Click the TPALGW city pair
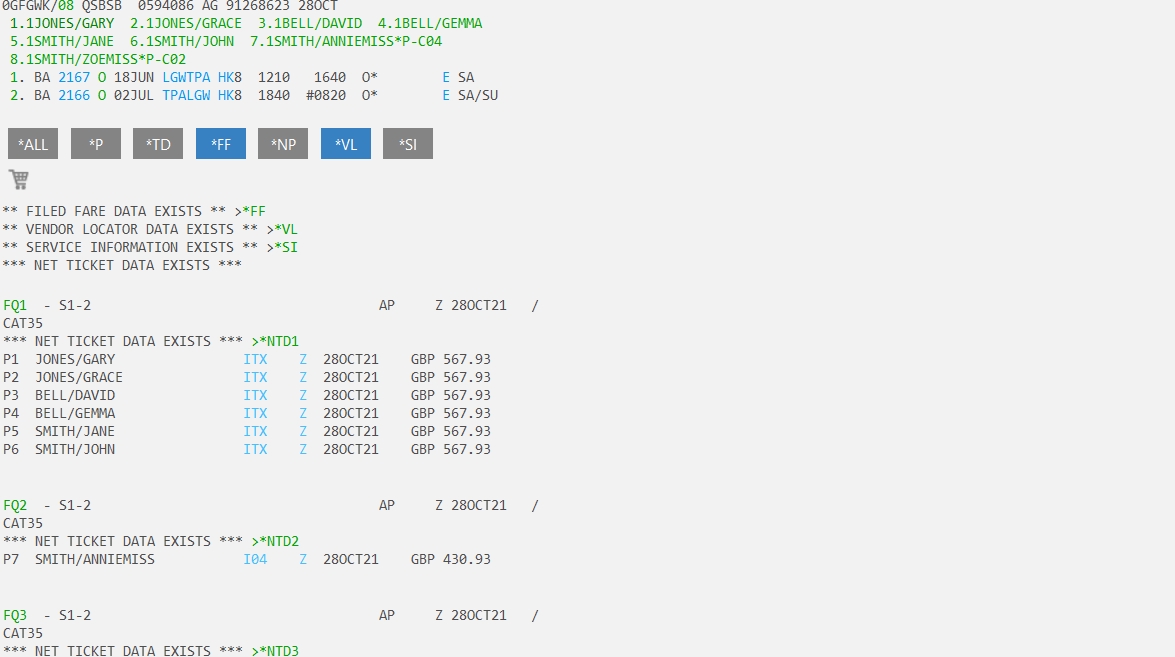Viewport: 1175px width, 657px height. tap(187, 95)
